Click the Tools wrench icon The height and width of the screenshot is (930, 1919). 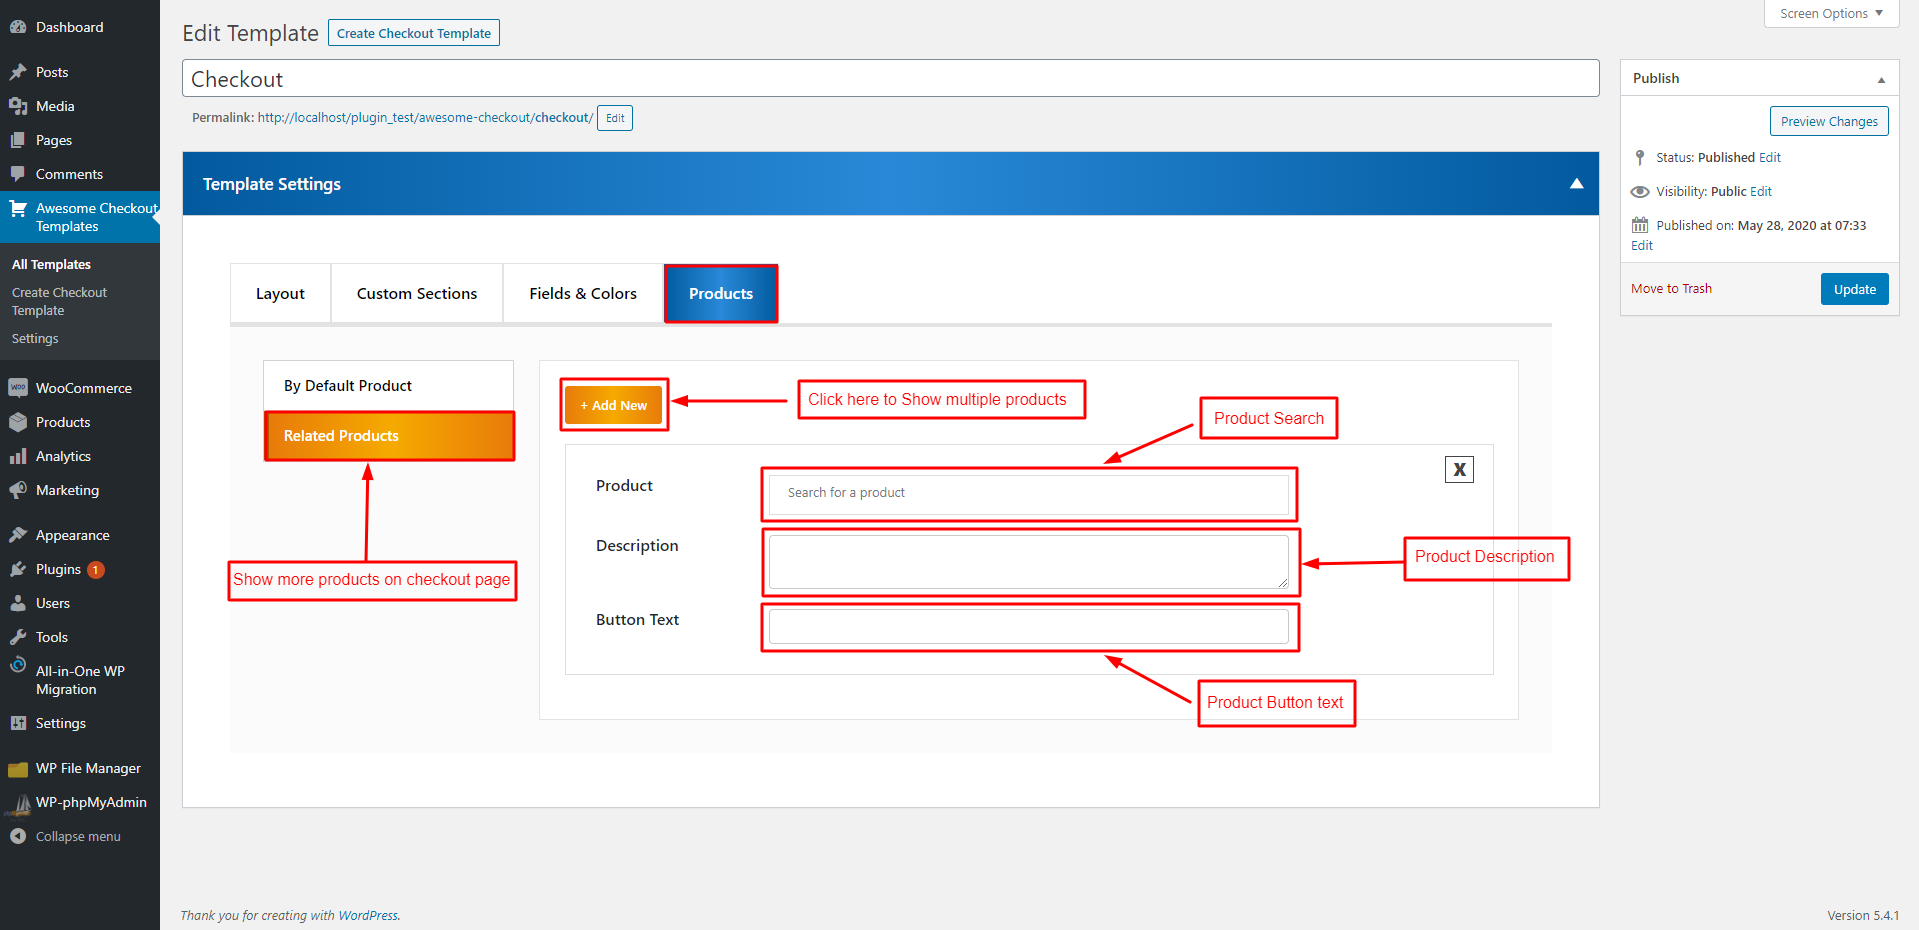[x=18, y=637]
